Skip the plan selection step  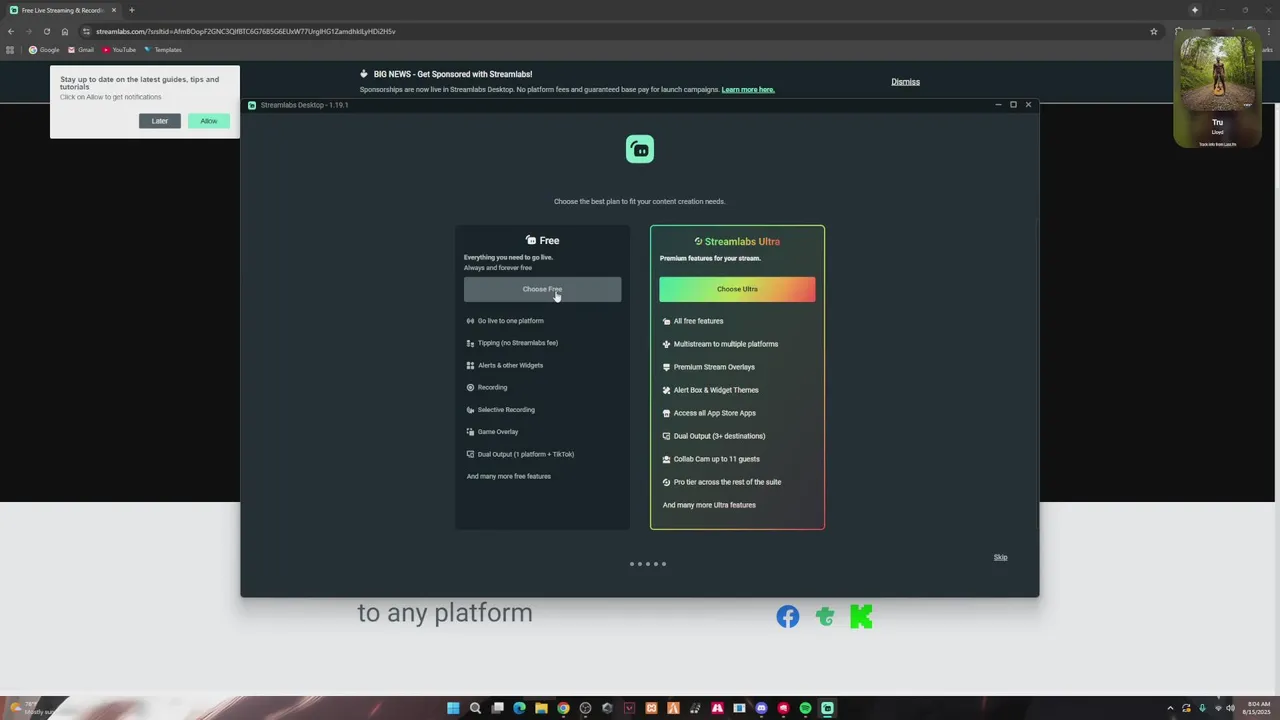[1000, 557]
